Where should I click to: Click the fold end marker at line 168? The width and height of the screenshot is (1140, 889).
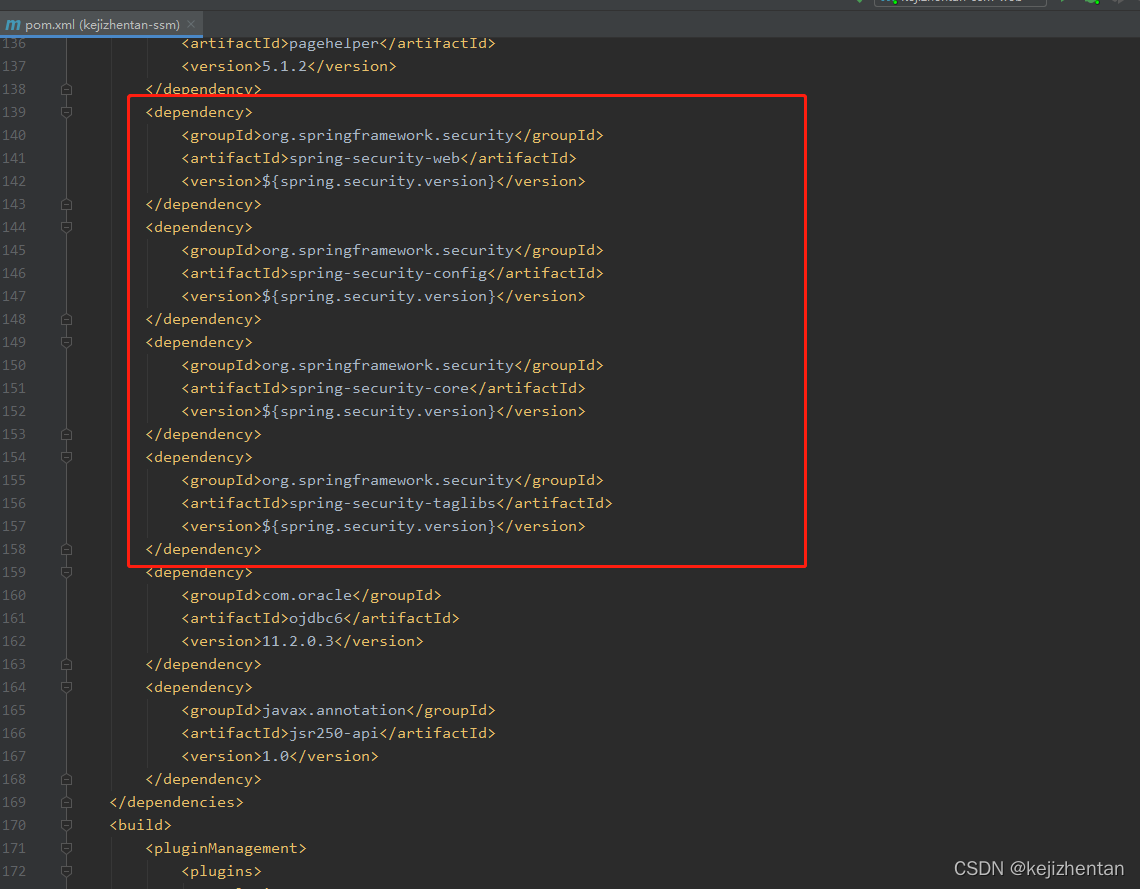point(66,779)
